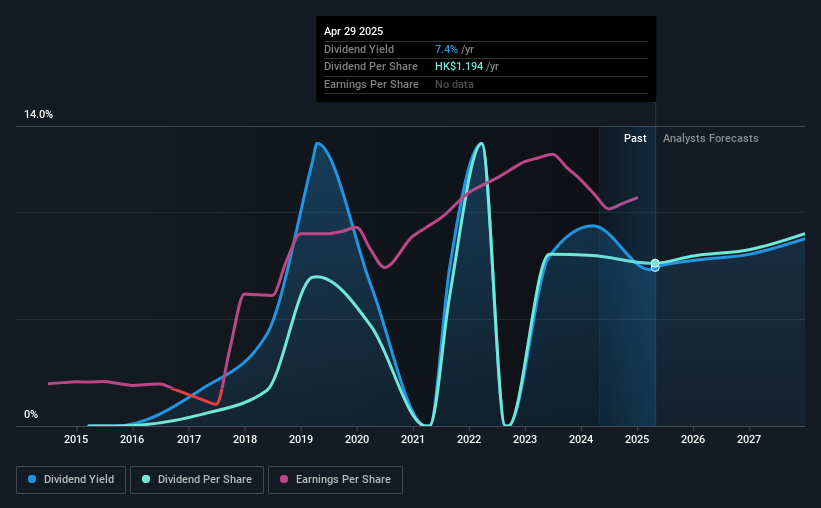Click the Past region label
Screen dimensions: 821x508
(x=635, y=138)
